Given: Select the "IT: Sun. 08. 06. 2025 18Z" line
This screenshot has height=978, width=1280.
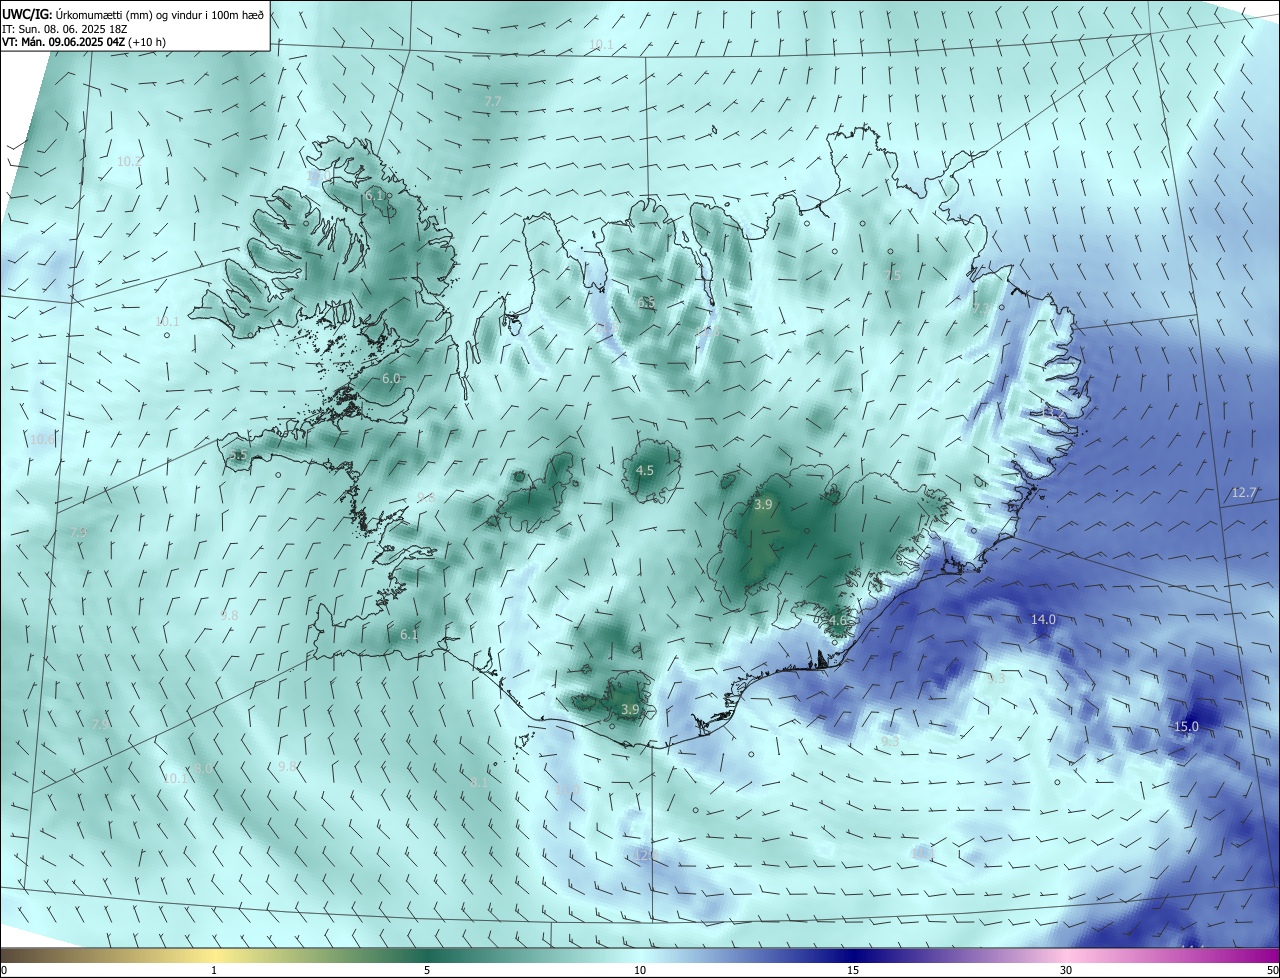Looking at the screenshot, I should 64,29.
